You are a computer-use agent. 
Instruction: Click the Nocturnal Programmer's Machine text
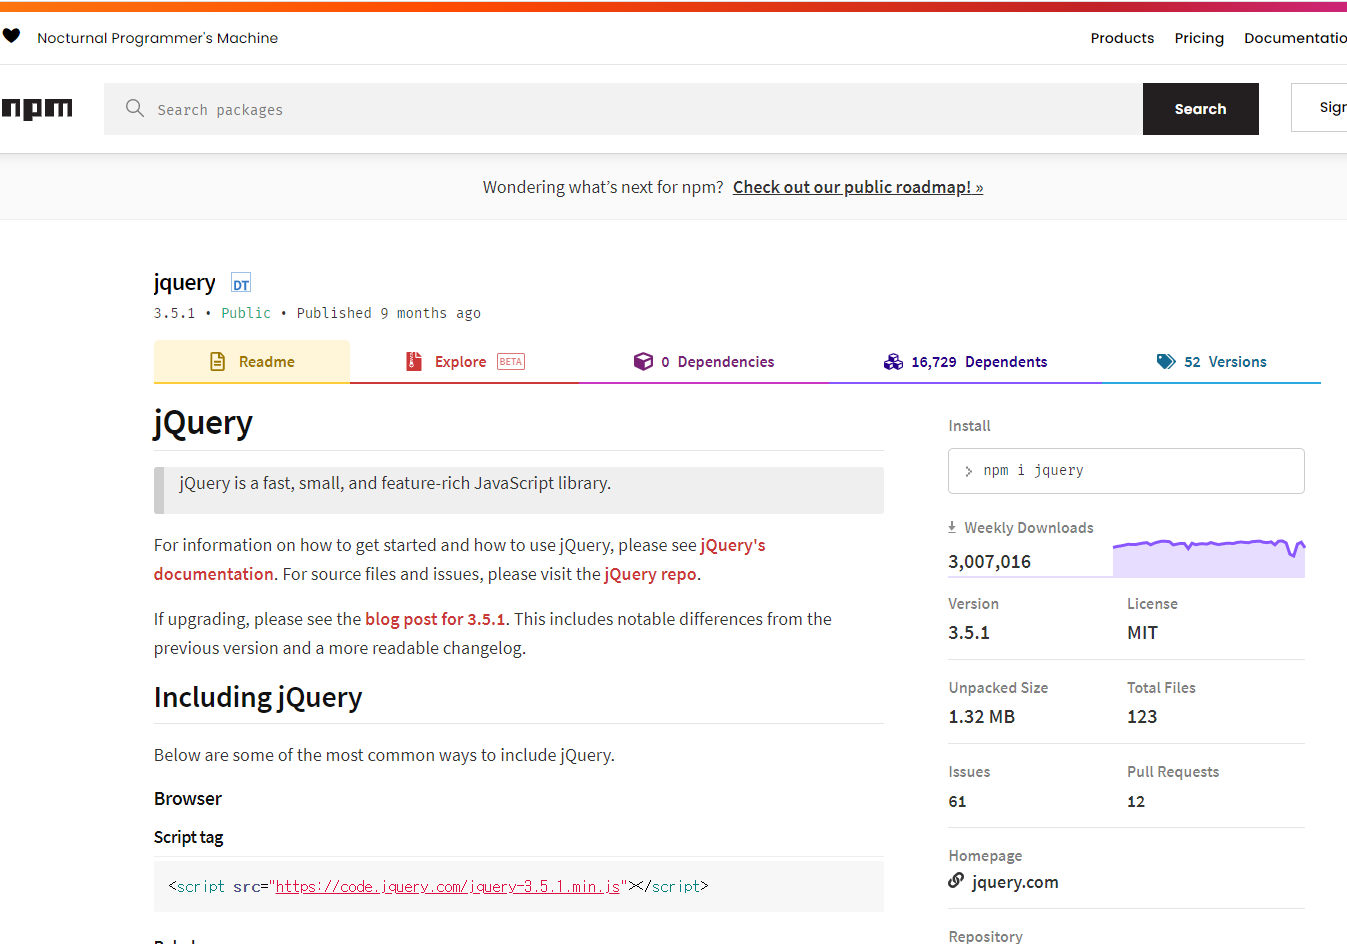point(158,38)
